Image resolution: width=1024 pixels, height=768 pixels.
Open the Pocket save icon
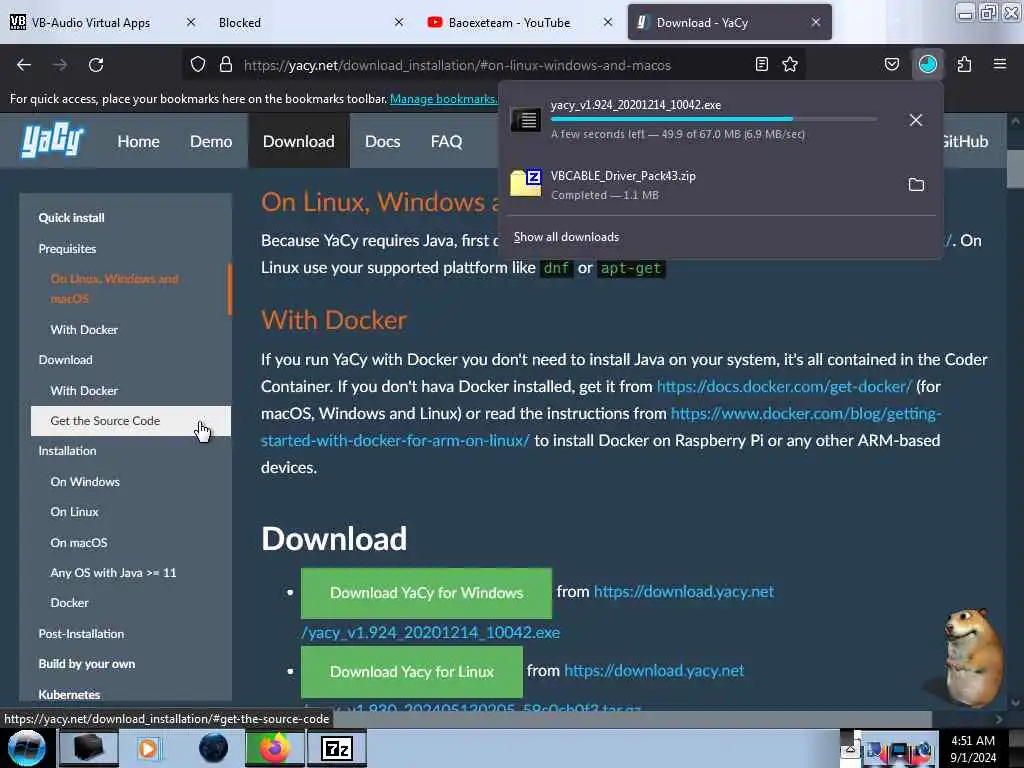891,64
